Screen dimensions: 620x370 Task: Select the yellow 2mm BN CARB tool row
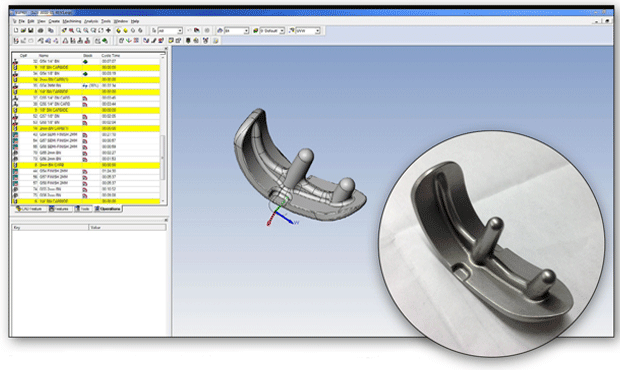click(x=86, y=165)
